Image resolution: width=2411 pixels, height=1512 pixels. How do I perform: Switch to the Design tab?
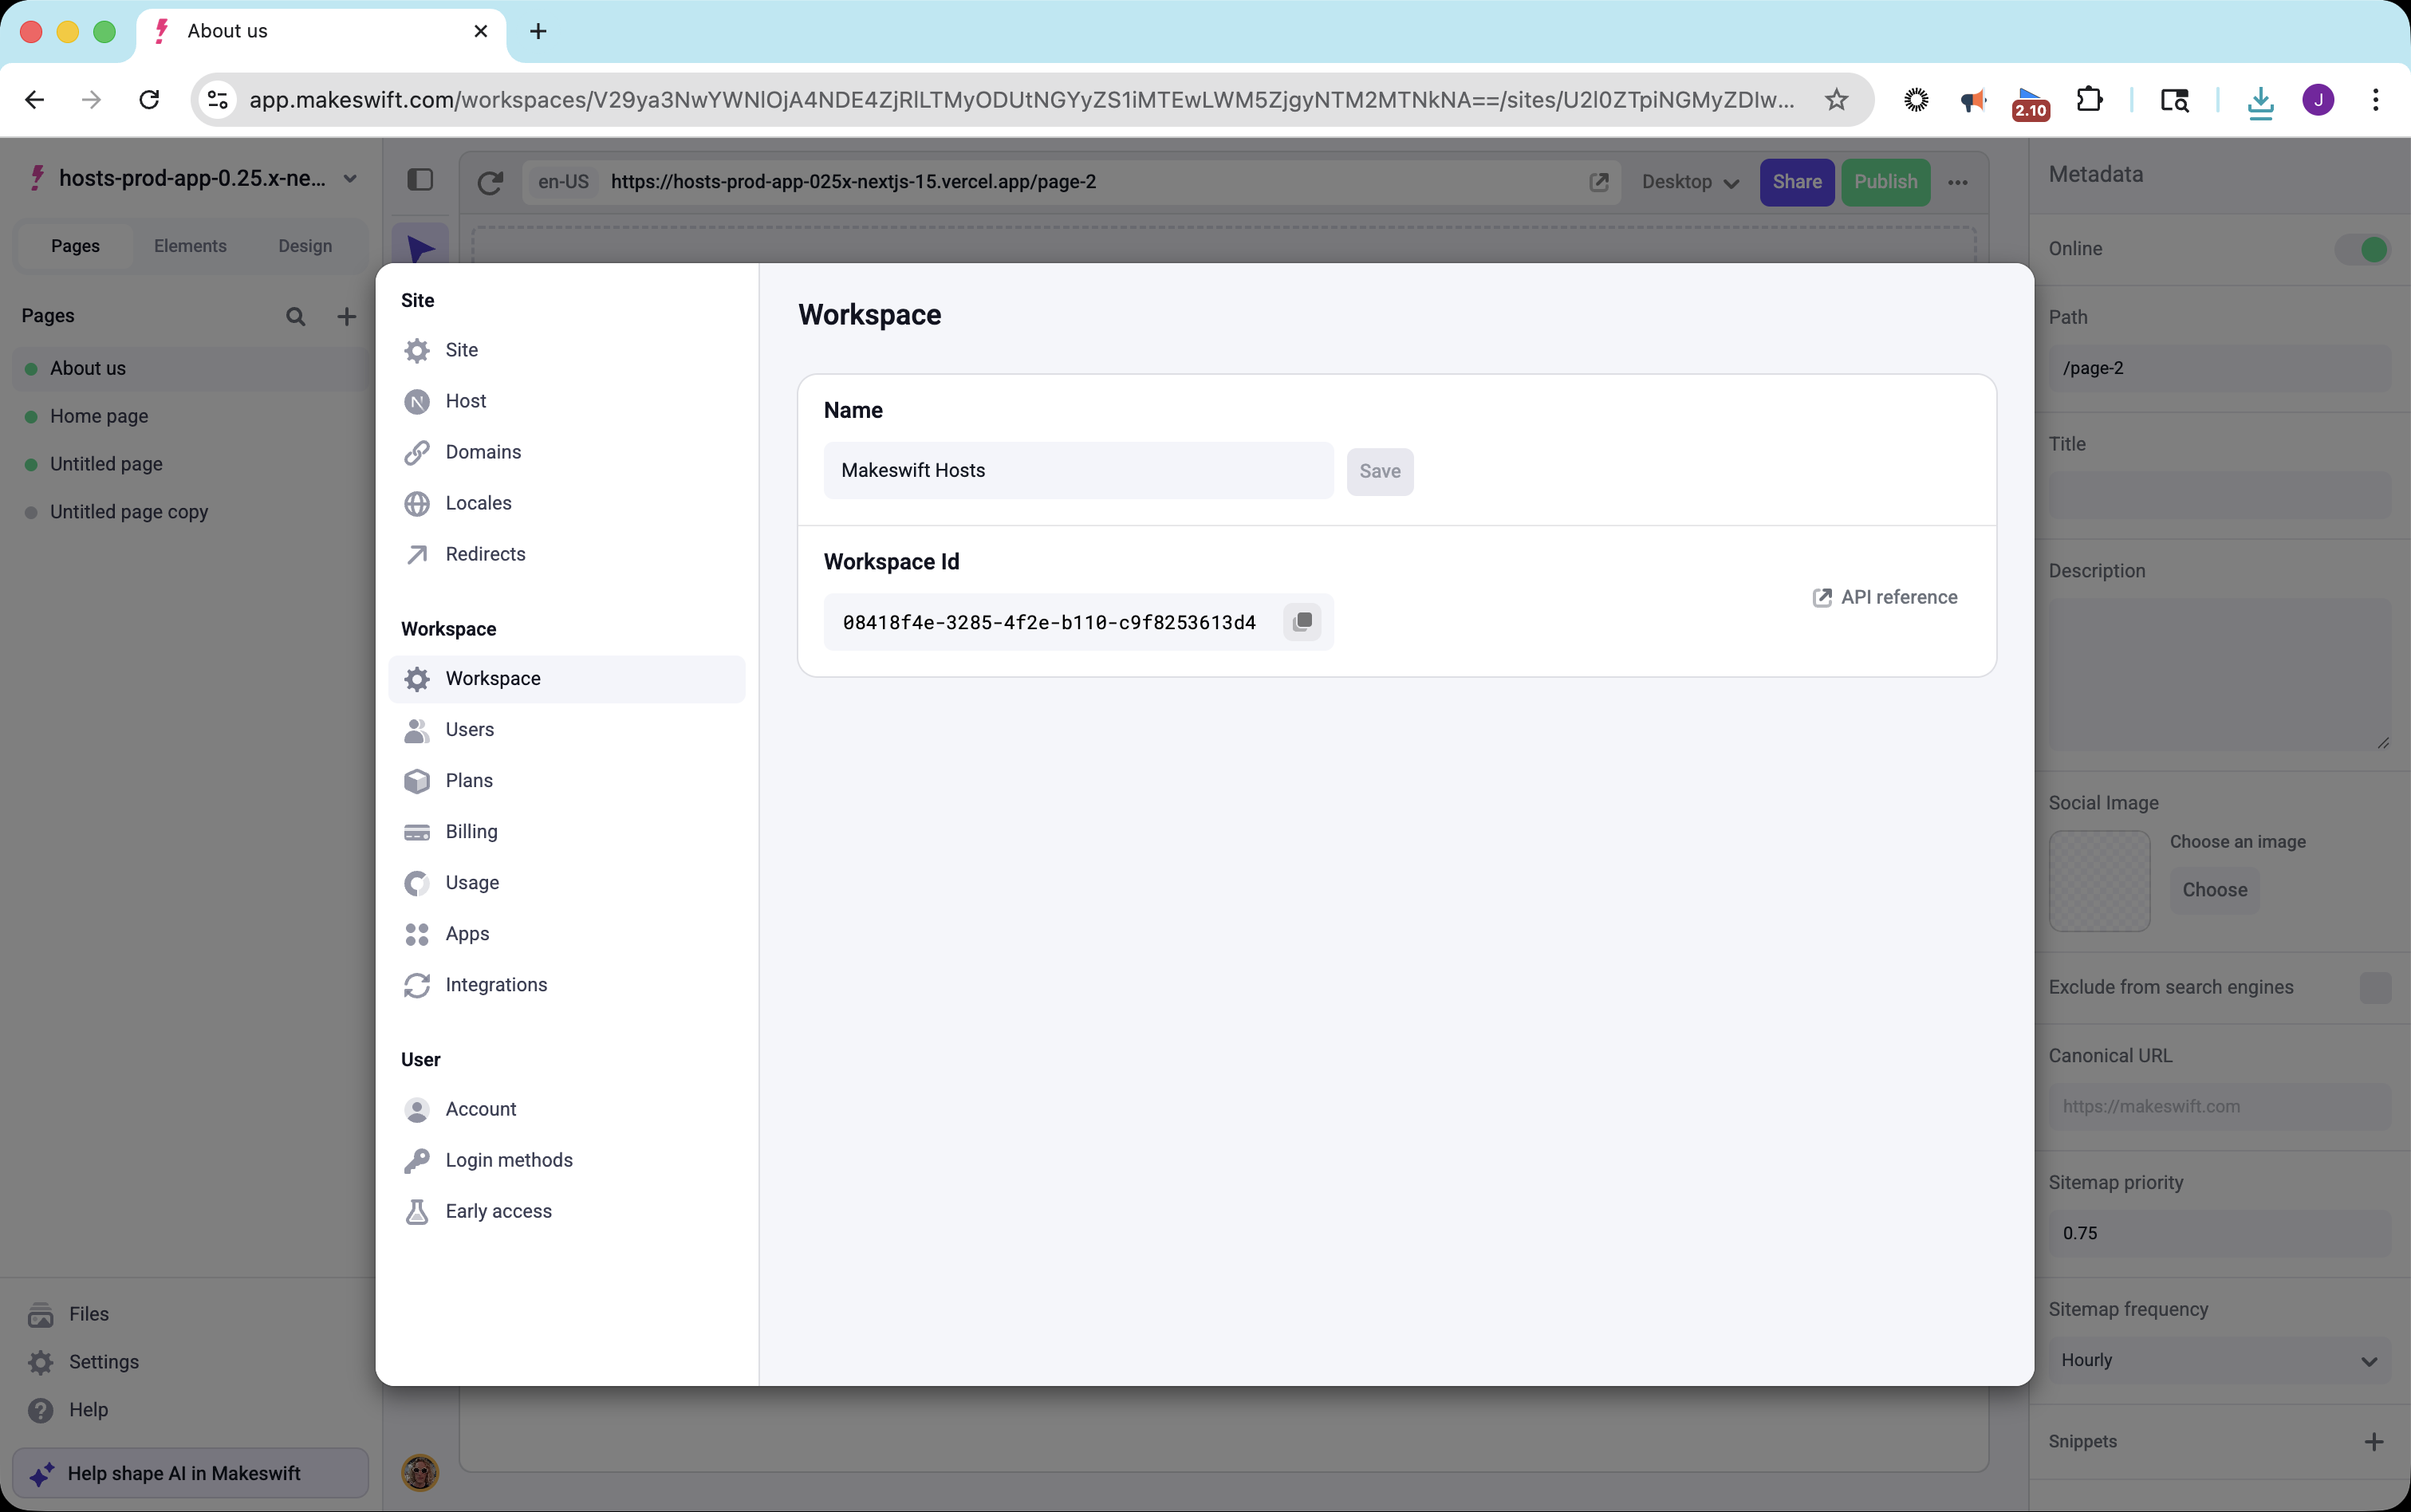point(306,245)
